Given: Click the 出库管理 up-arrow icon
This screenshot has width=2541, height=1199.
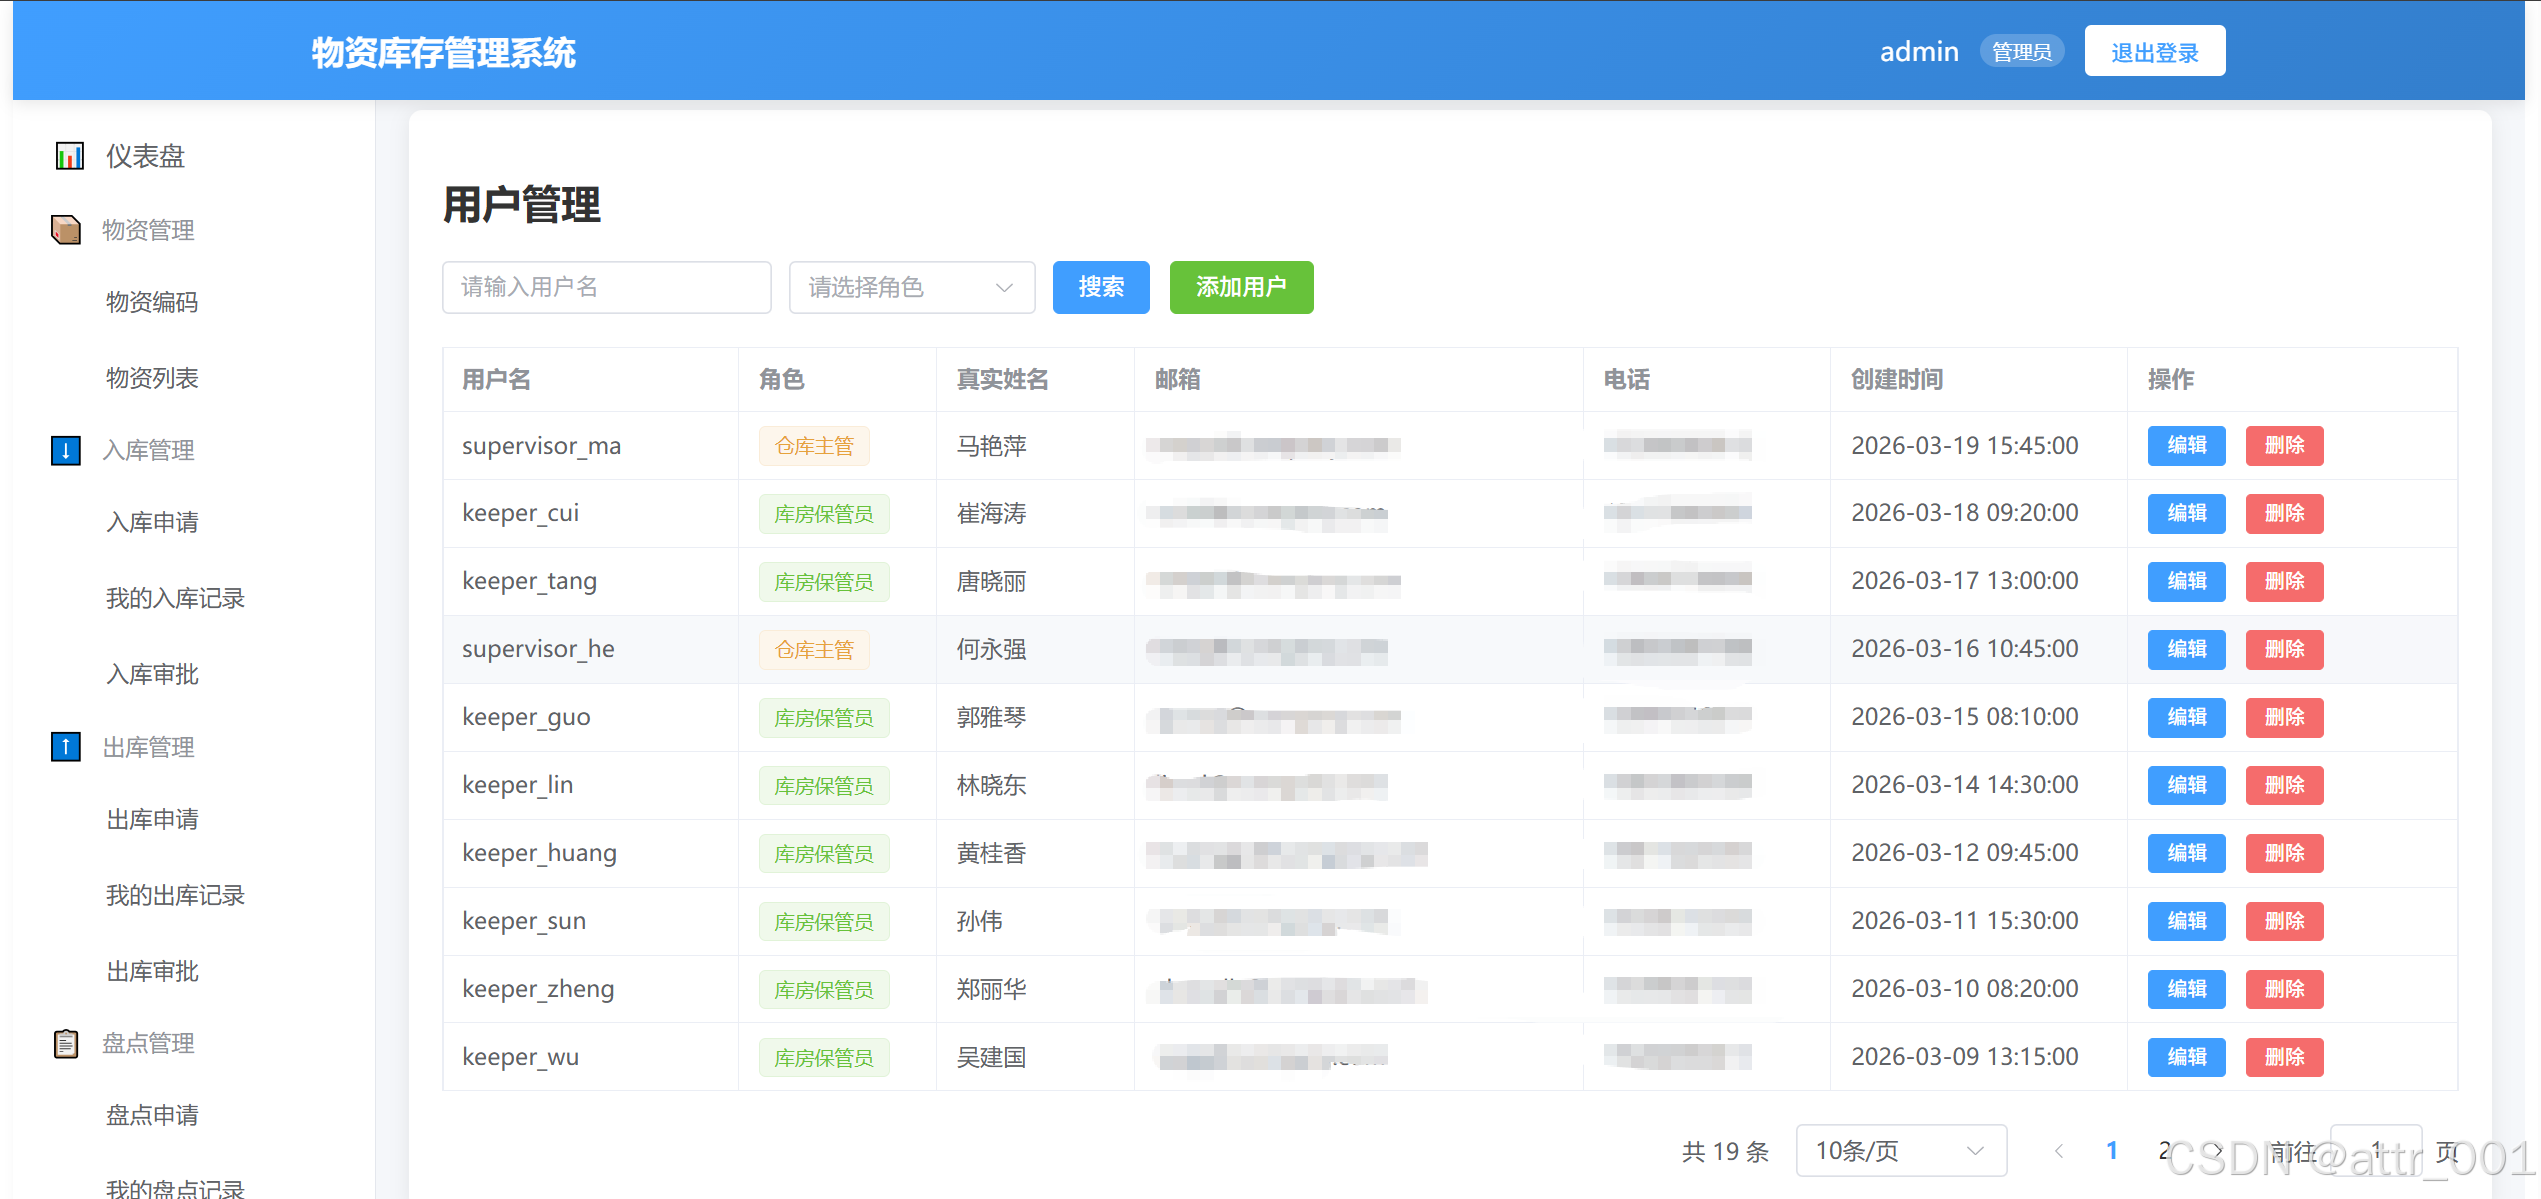Looking at the screenshot, I should [x=66, y=747].
